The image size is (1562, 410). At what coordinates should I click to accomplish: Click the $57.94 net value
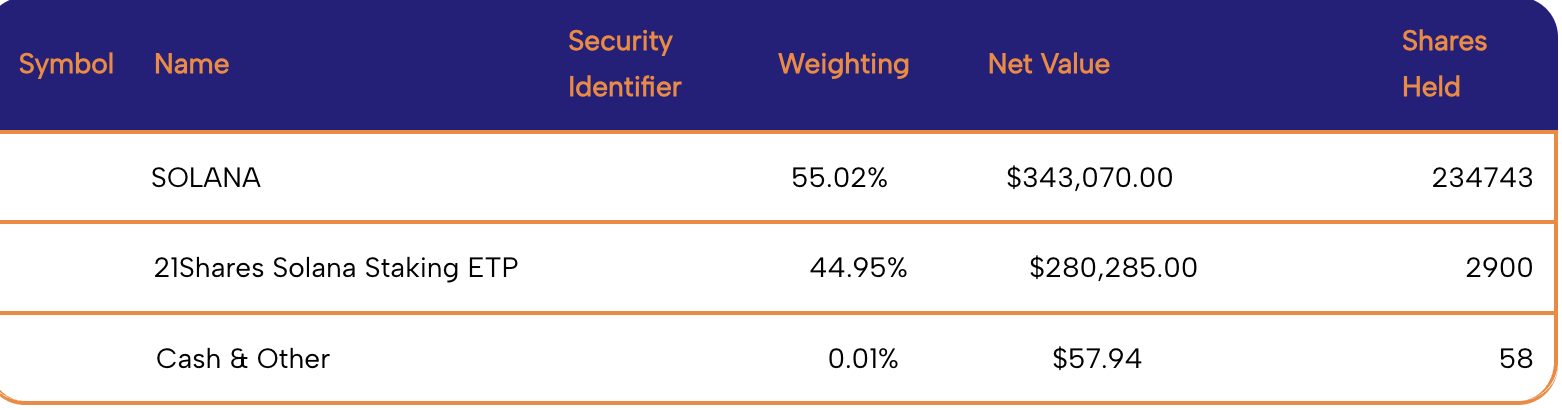click(1096, 358)
